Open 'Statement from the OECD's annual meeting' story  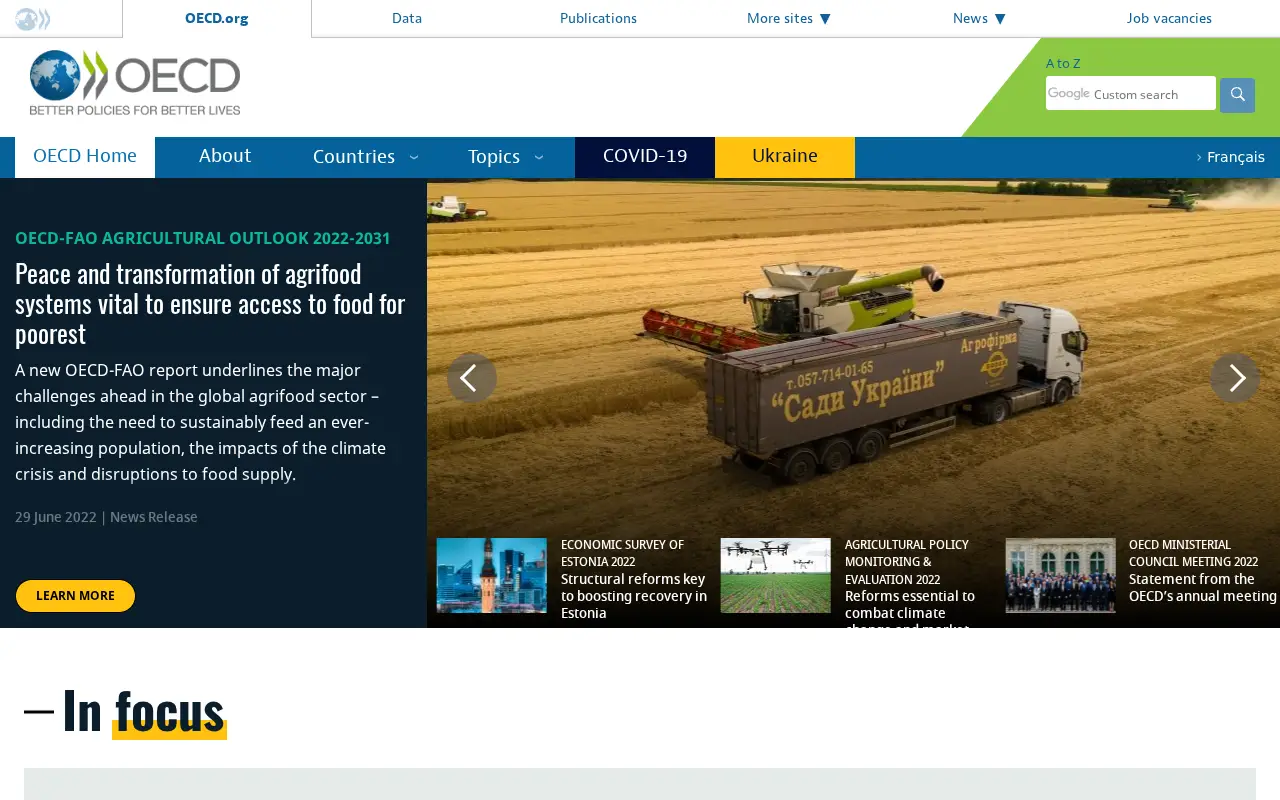pyautogui.click(x=1203, y=588)
